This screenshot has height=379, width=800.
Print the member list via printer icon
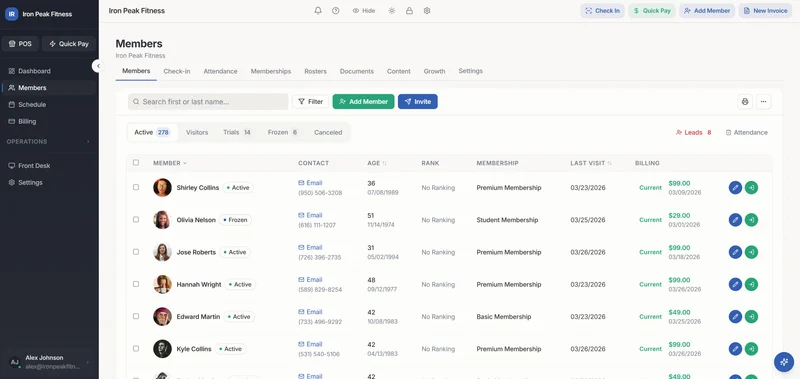click(745, 102)
